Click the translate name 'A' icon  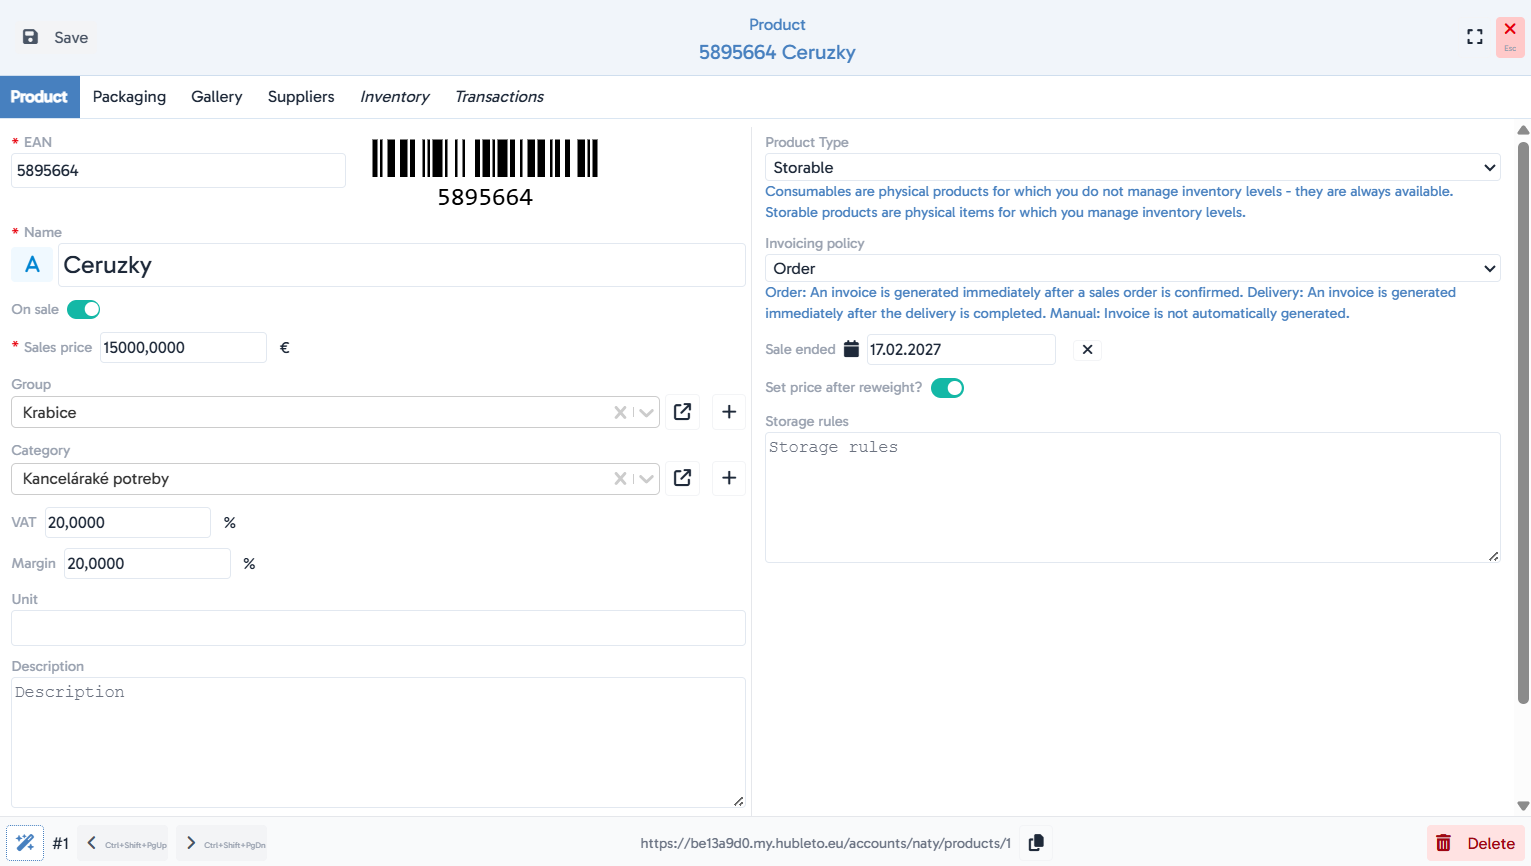(x=32, y=265)
